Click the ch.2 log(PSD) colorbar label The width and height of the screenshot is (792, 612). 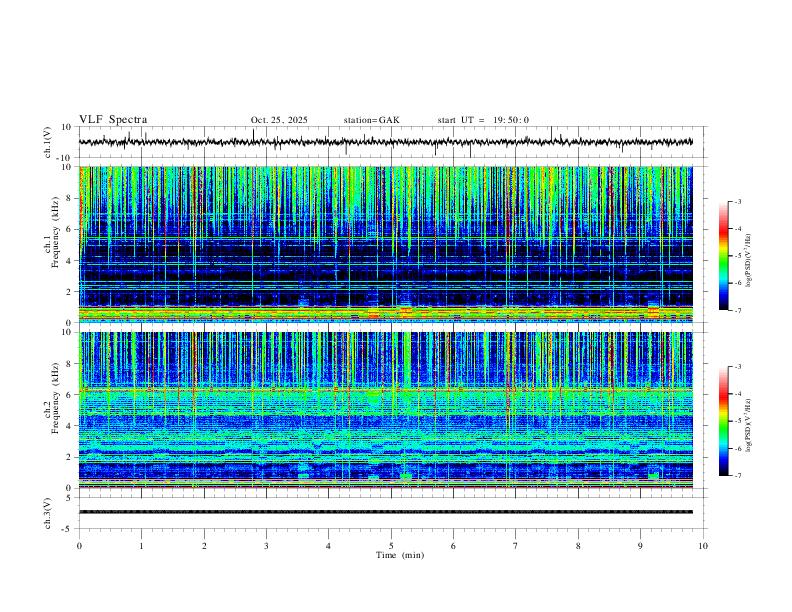[749, 426]
